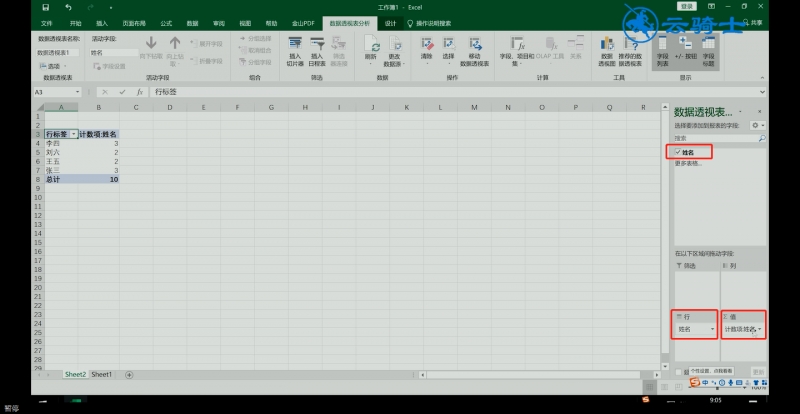Image resolution: width=800 pixels, height=414 pixels.
Task: Click the Save icon in title bar
Action: (46, 7)
